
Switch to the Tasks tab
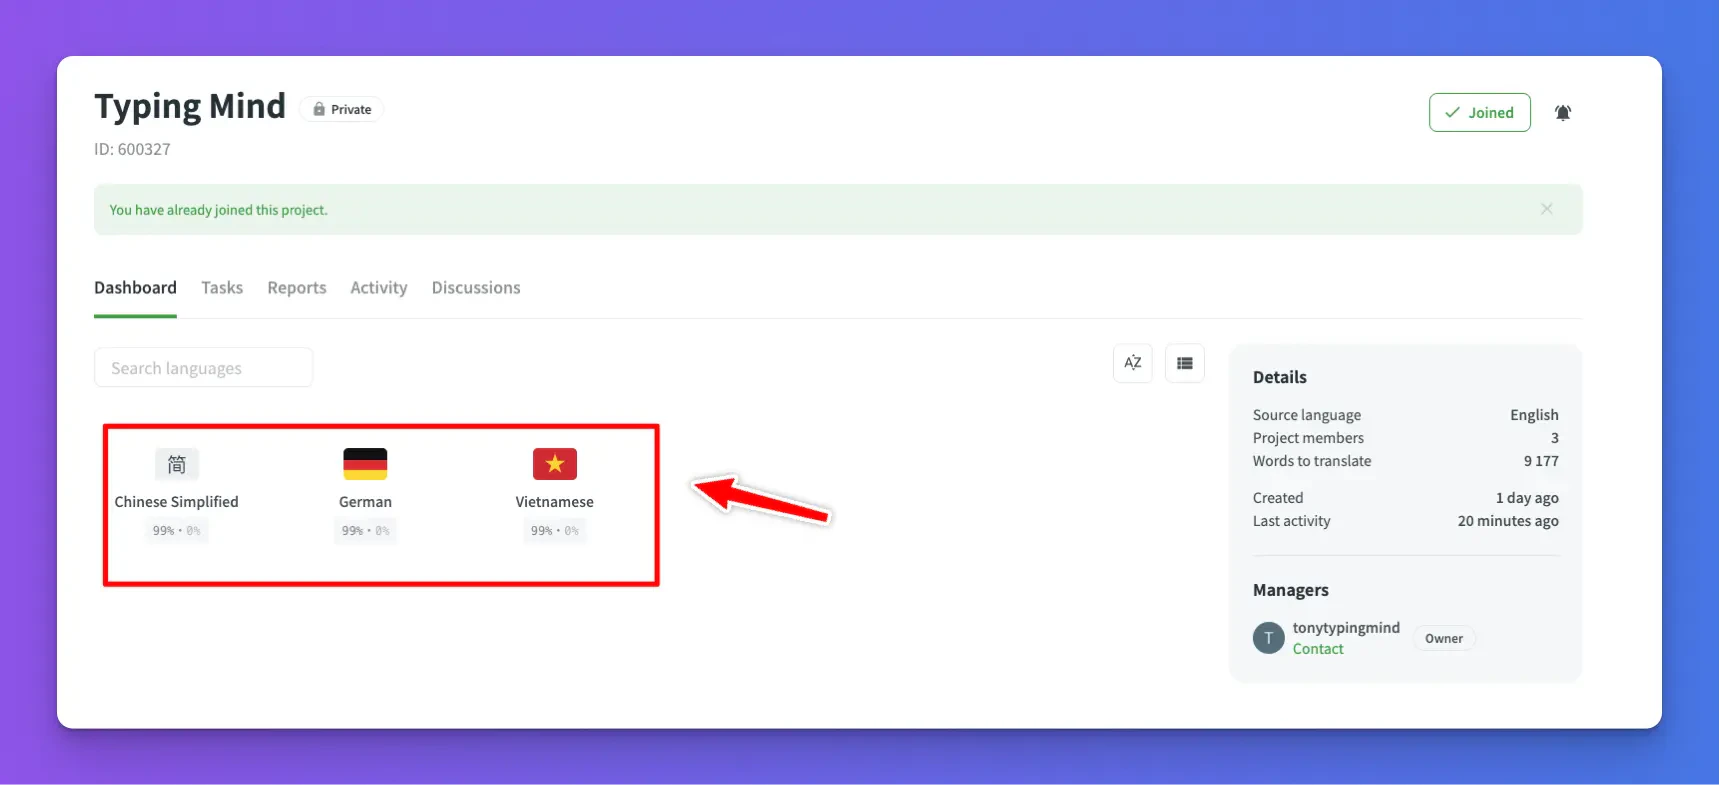(222, 288)
